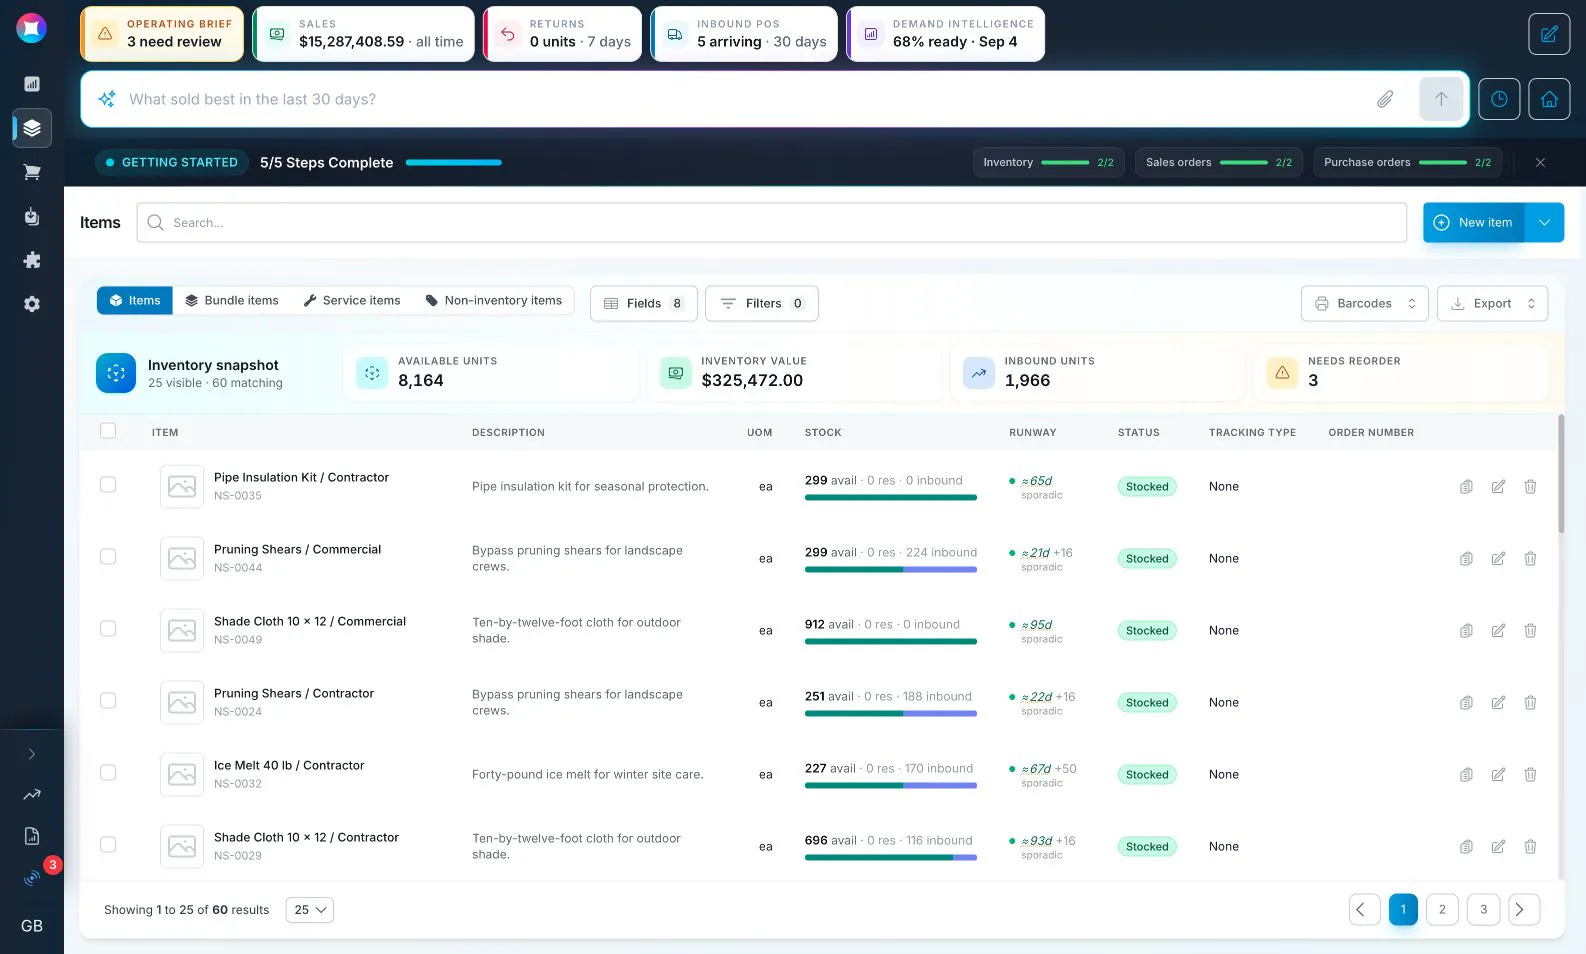
Task: Change the 25 per page selector
Action: (310, 910)
